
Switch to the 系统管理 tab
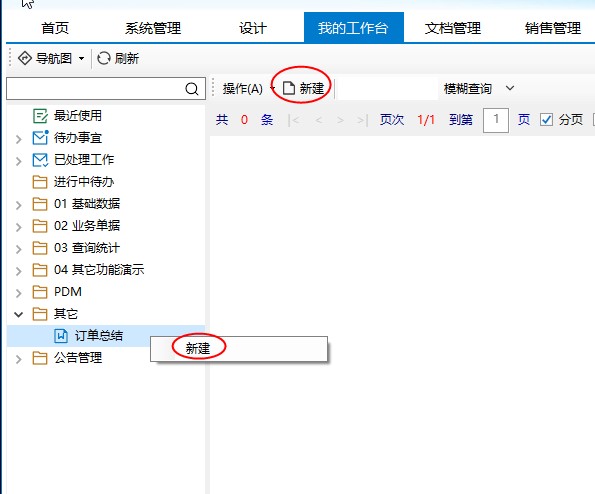tap(153, 28)
